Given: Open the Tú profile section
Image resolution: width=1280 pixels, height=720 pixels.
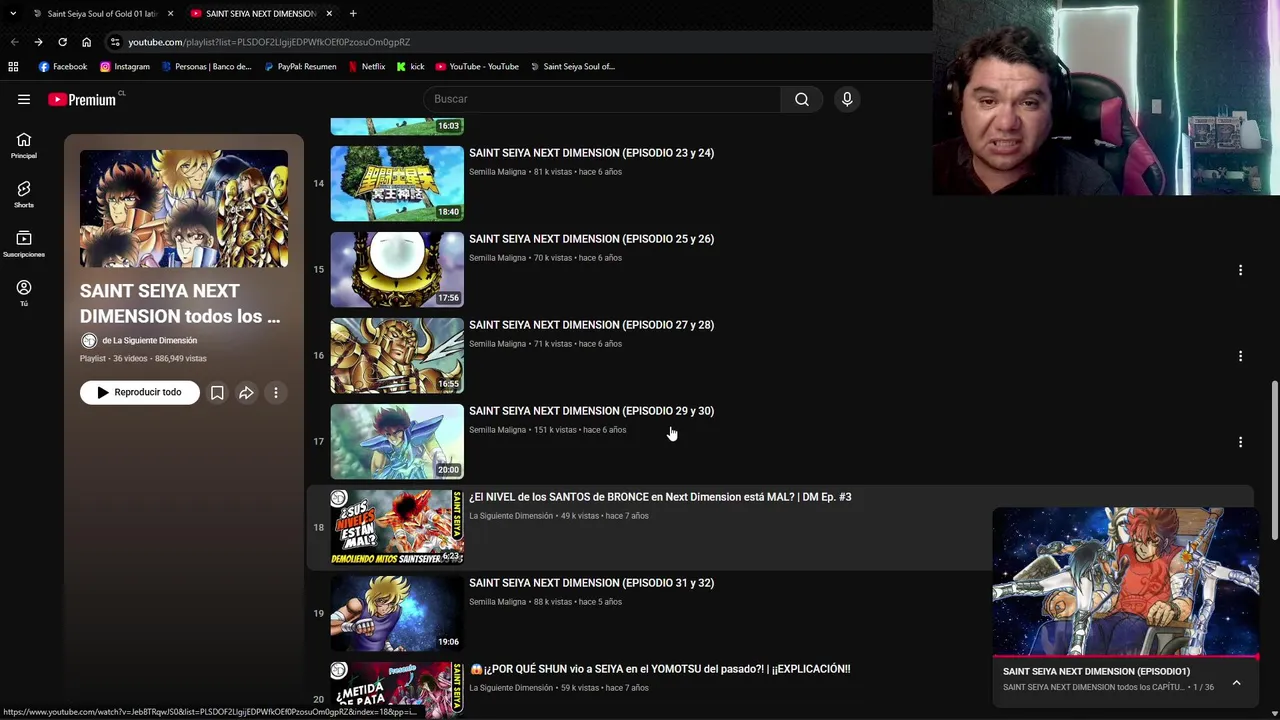Looking at the screenshot, I should click(x=24, y=293).
